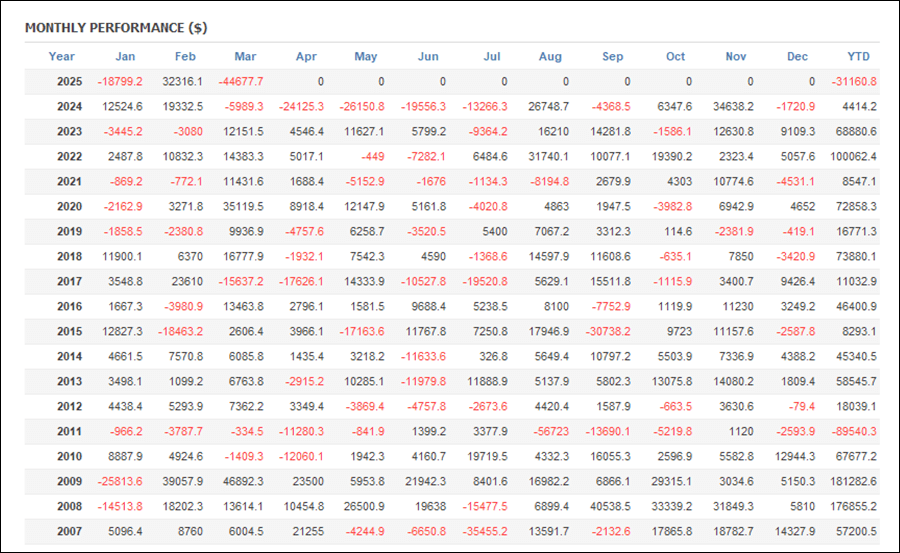This screenshot has width=900, height=553.
Task: Select the 2024 year row label
Action: (x=69, y=106)
